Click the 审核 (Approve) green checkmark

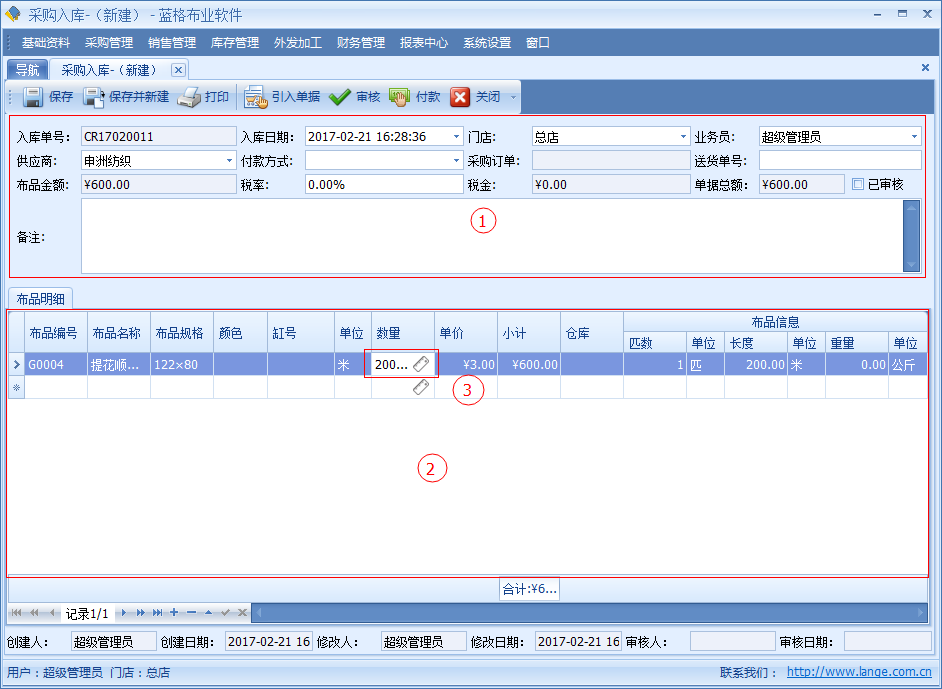pos(340,97)
